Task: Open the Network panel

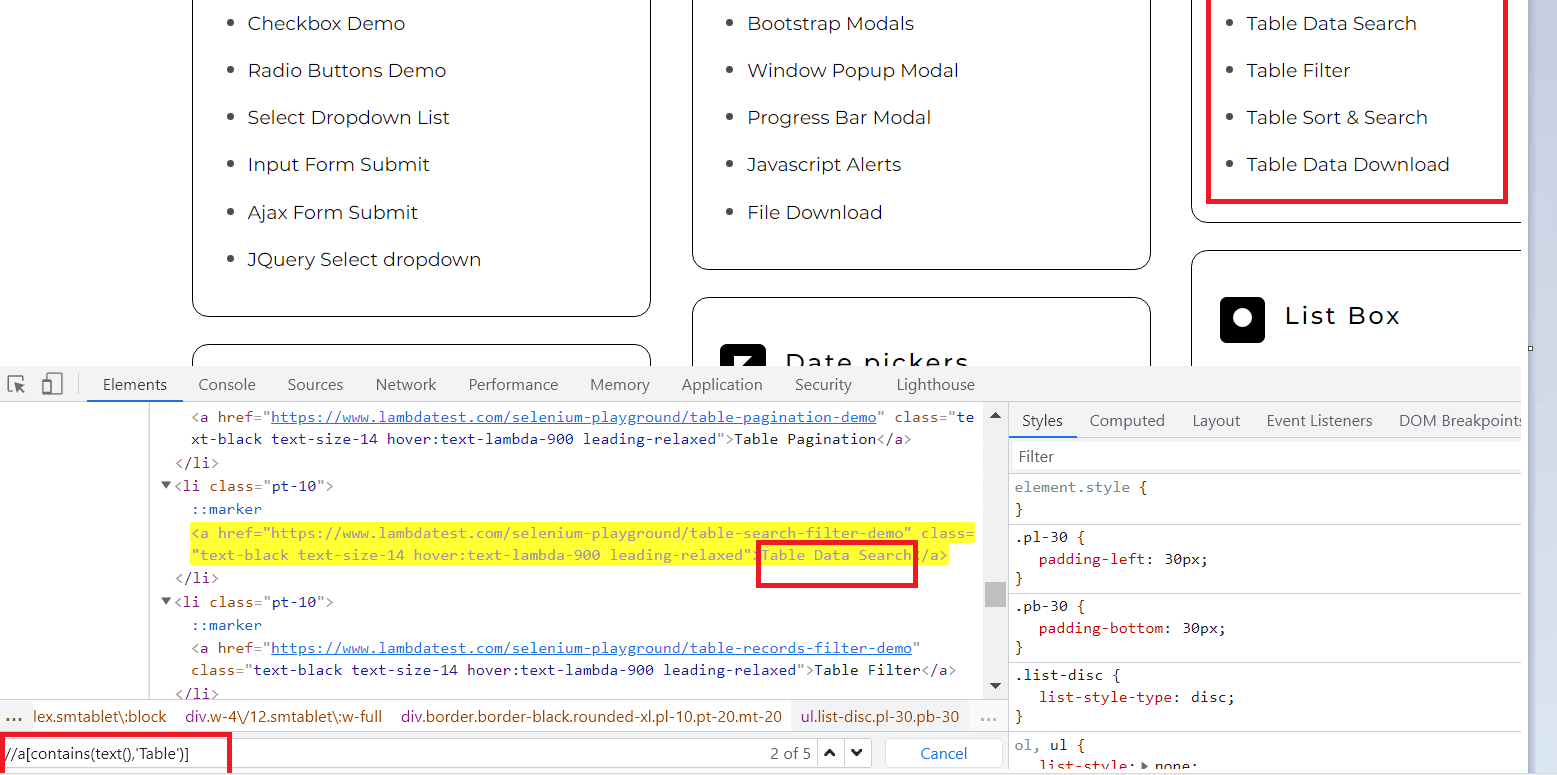Action: pyautogui.click(x=406, y=384)
